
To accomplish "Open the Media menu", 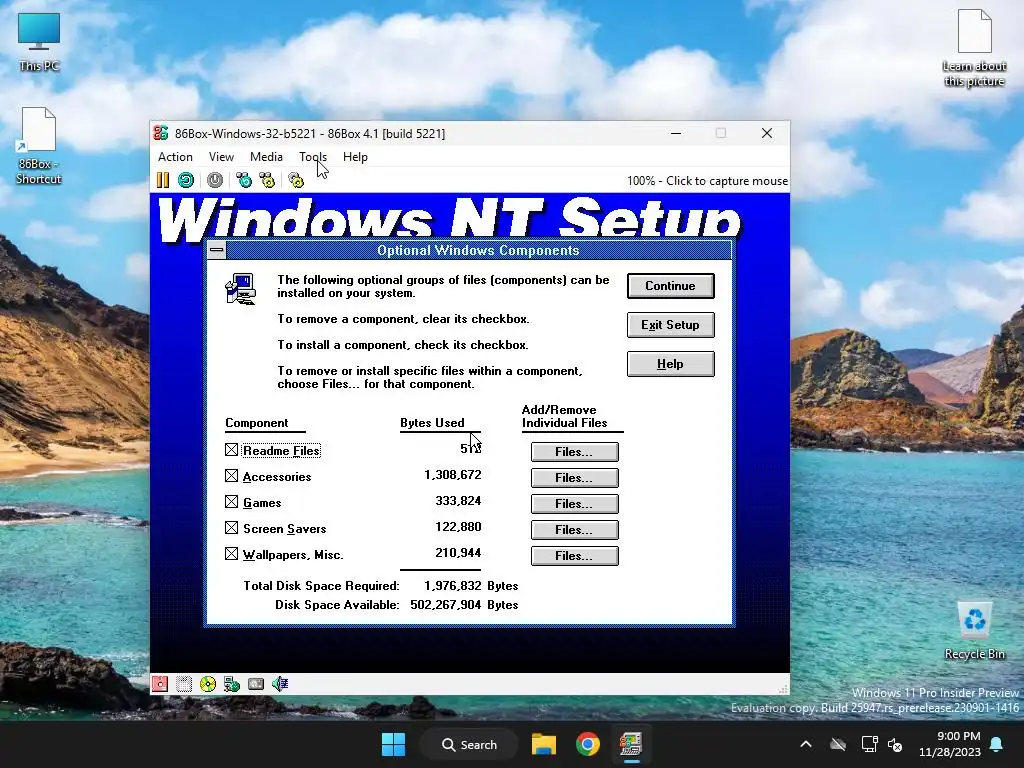I will pyautogui.click(x=266, y=157).
